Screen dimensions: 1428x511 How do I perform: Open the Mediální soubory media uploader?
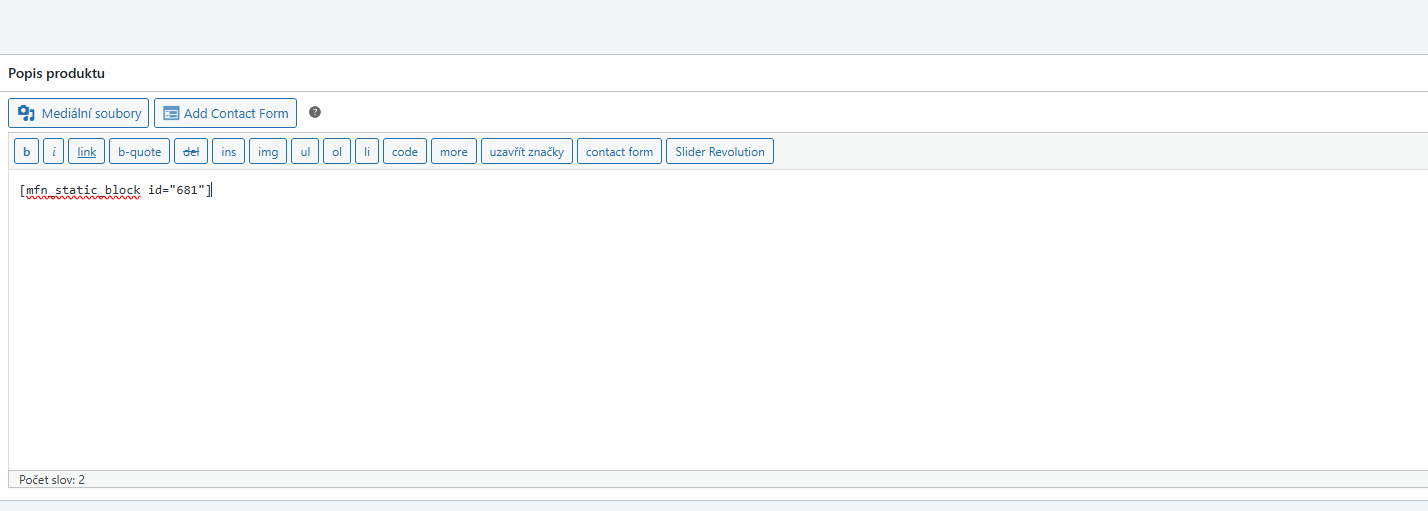[x=79, y=113]
